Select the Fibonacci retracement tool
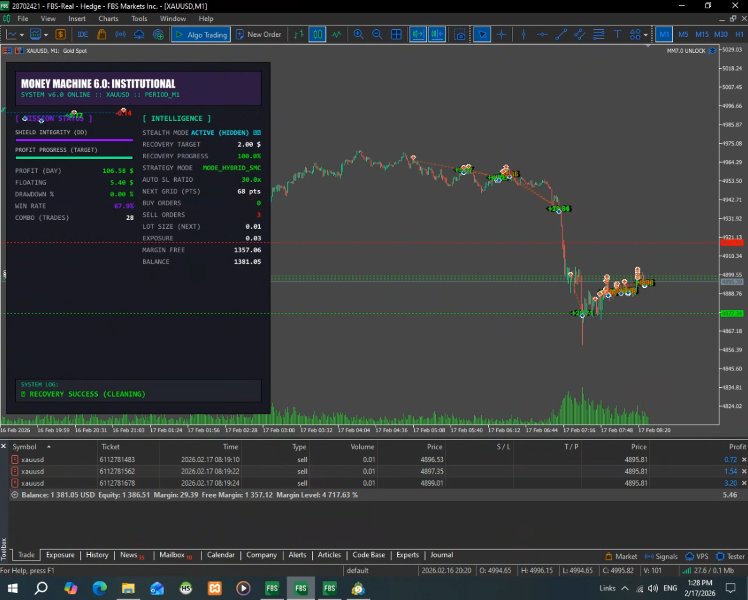748x600 pixels. point(598,34)
